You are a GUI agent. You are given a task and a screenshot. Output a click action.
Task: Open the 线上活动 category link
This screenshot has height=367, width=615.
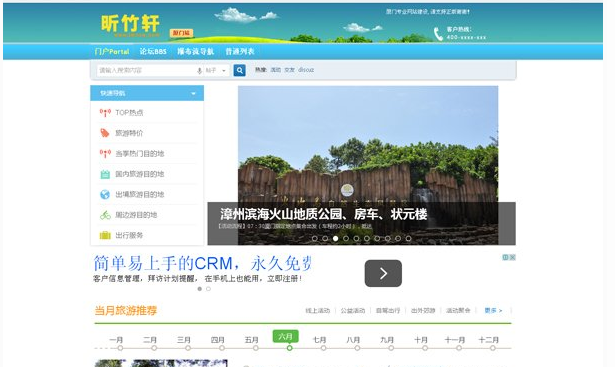coord(318,311)
